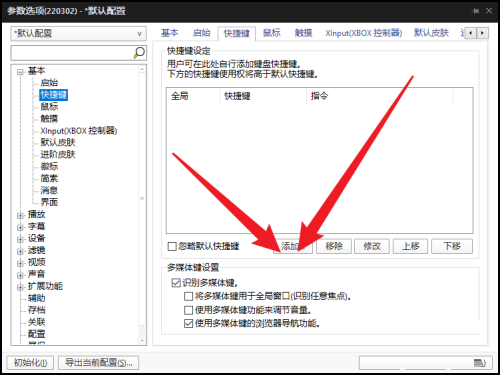Viewport: 500px width, 375px height.
Task: Select 快捷键 in the settings tree
Action: tap(54, 95)
